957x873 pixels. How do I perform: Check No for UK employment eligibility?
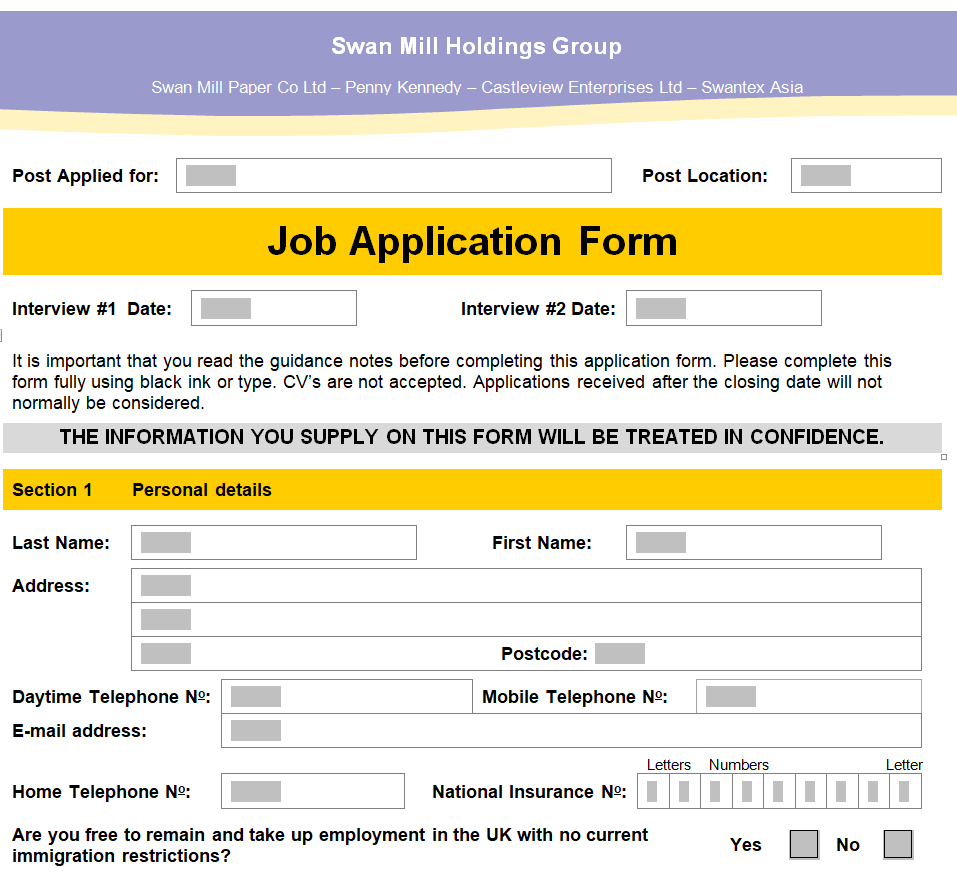pyautogui.click(x=898, y=845)
